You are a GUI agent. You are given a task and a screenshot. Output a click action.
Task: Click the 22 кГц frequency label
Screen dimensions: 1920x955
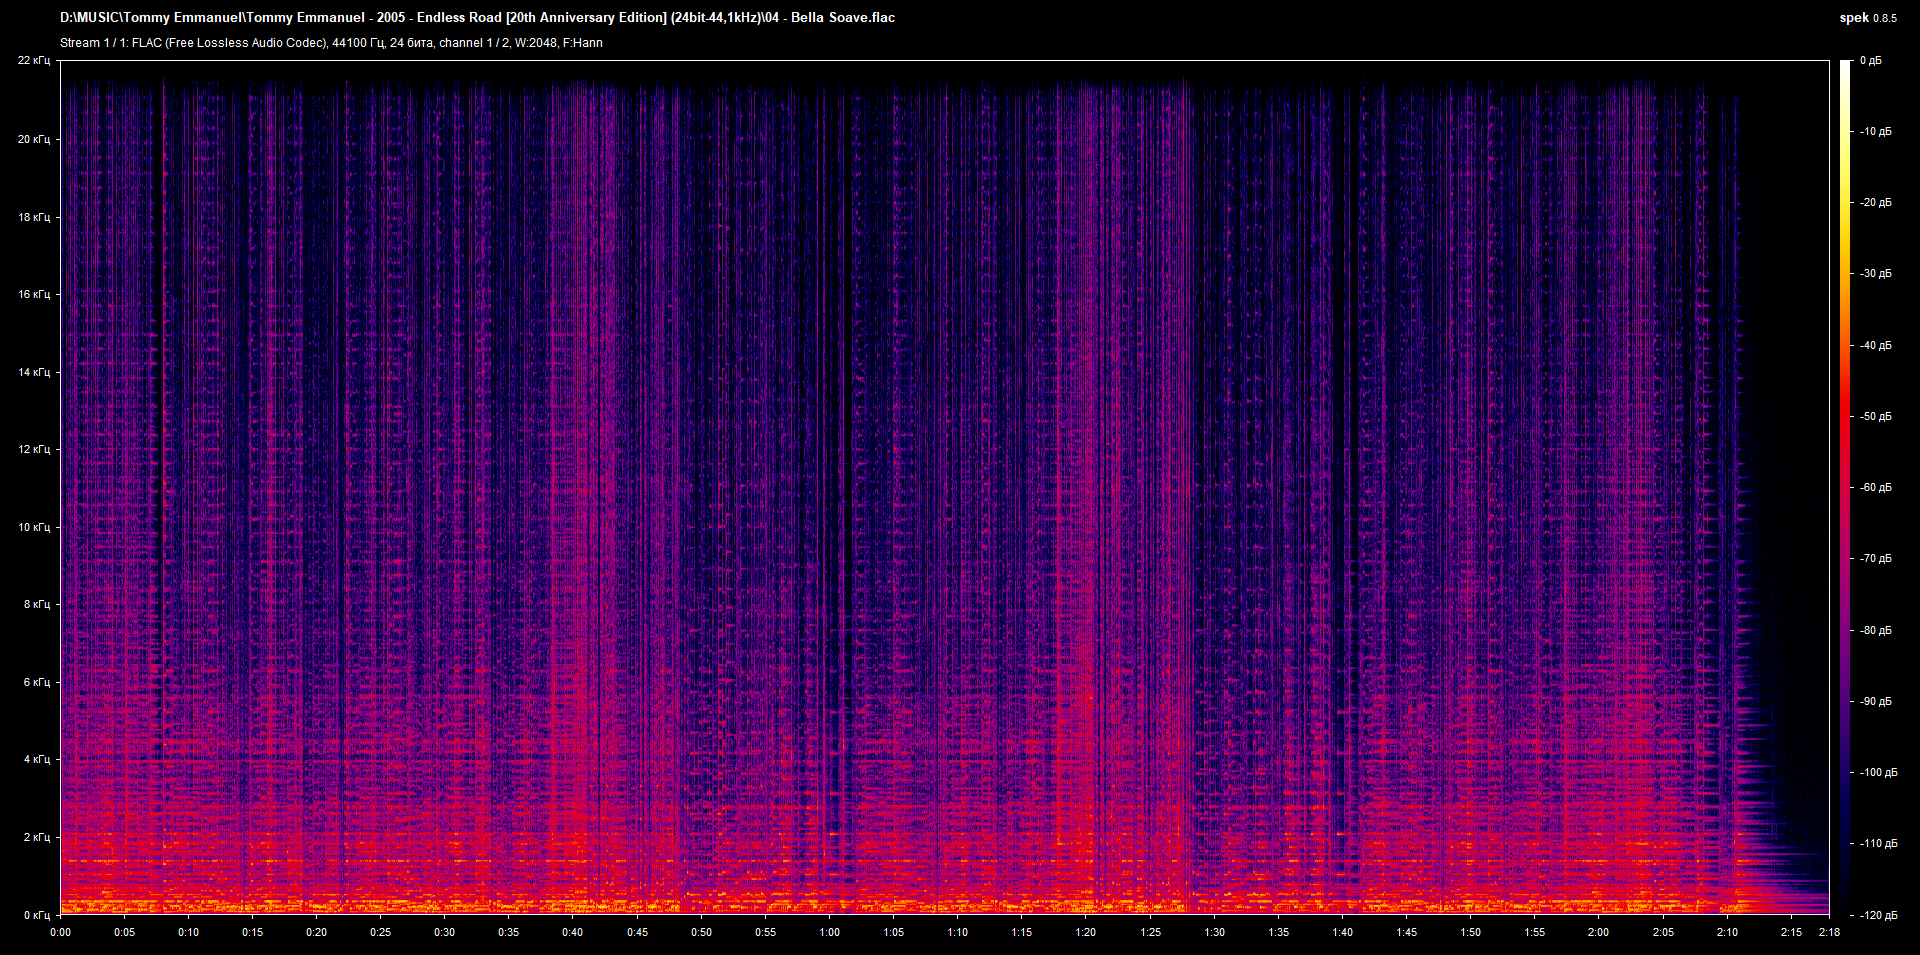coord(33,61)
